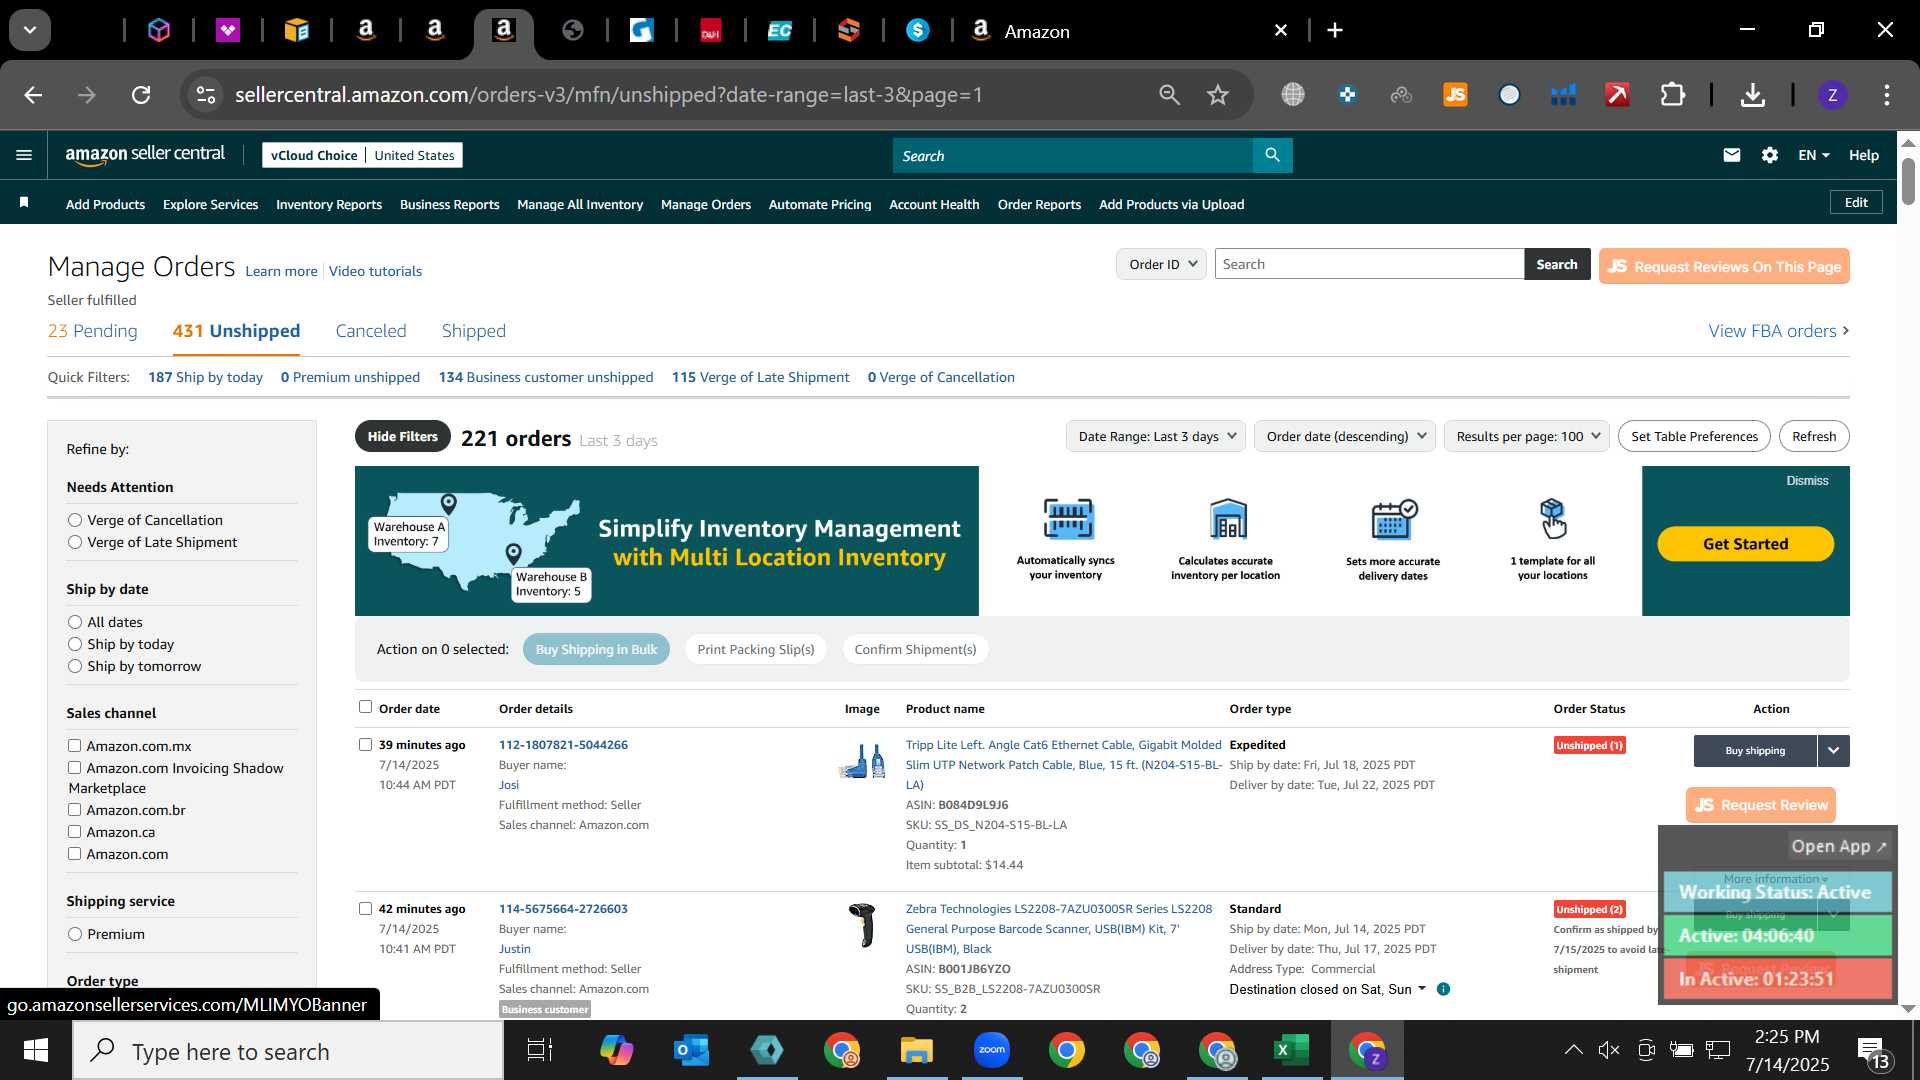Switch to the 23 Pending tab

(92, 331)
